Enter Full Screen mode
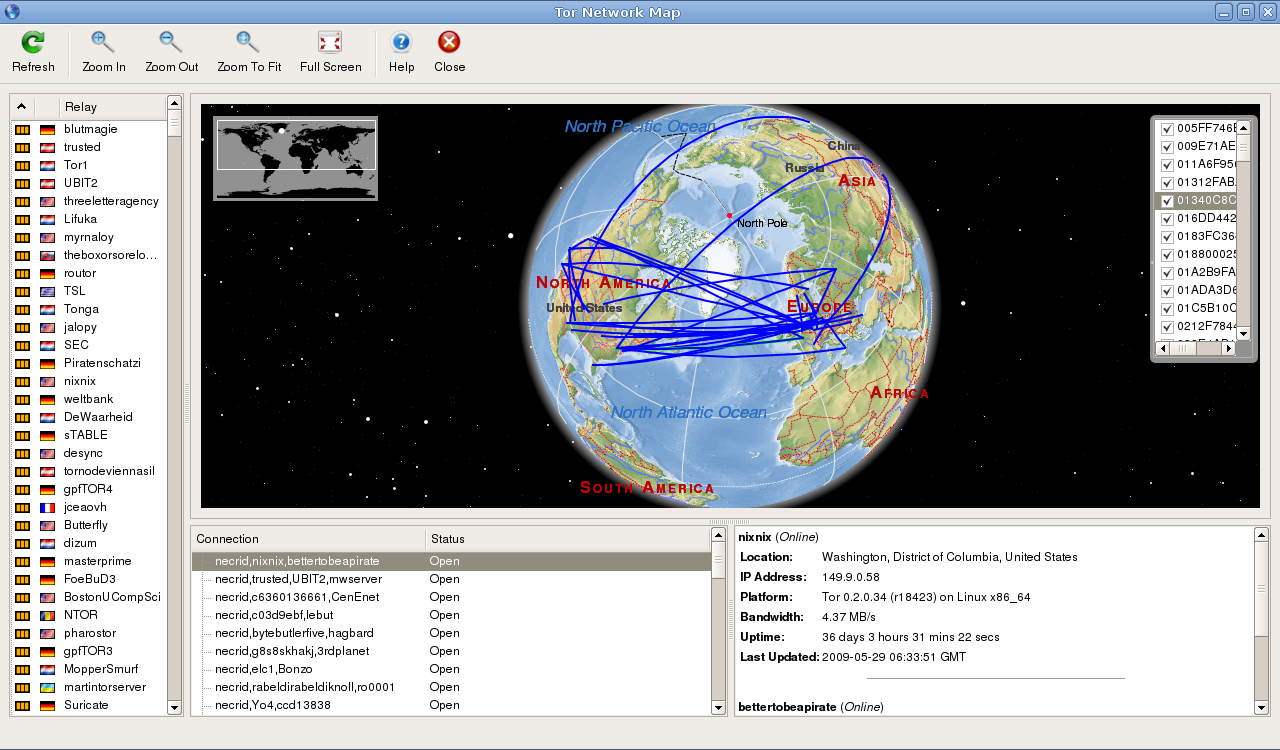 coord(330,42)
